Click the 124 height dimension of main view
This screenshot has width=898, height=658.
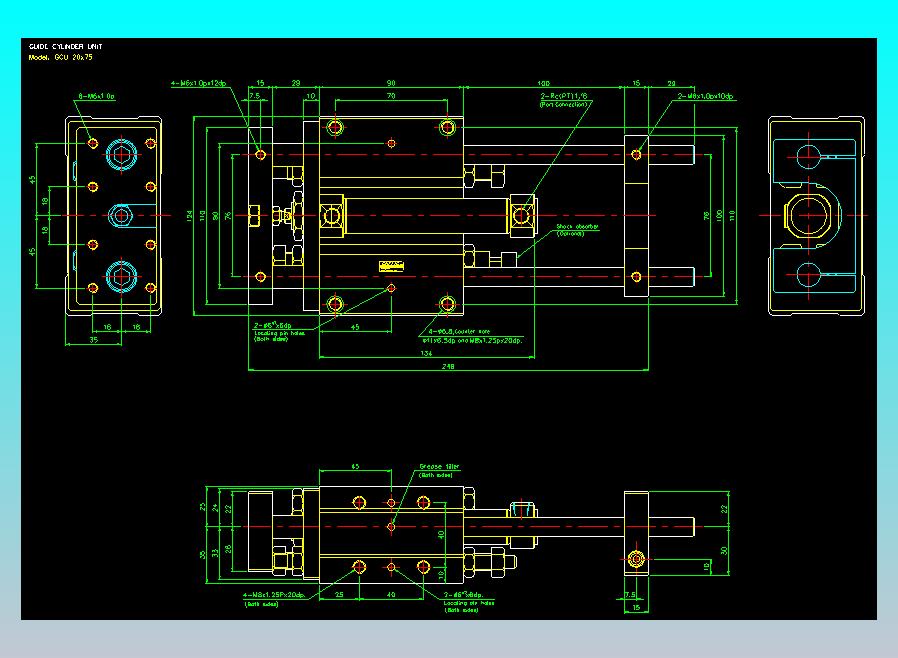click(189, 216)
